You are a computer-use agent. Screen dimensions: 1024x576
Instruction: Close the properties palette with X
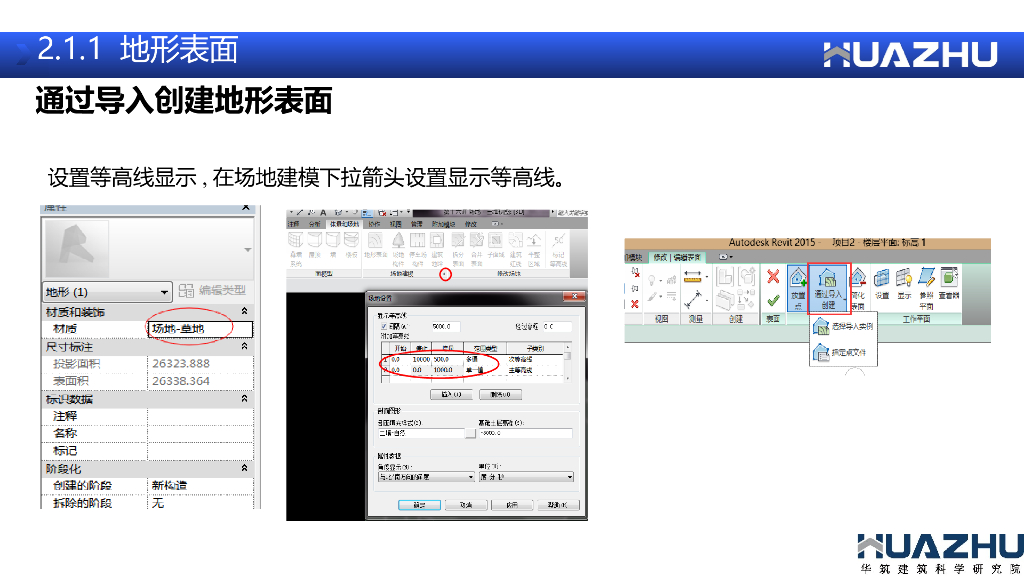(x=246, y=207)
